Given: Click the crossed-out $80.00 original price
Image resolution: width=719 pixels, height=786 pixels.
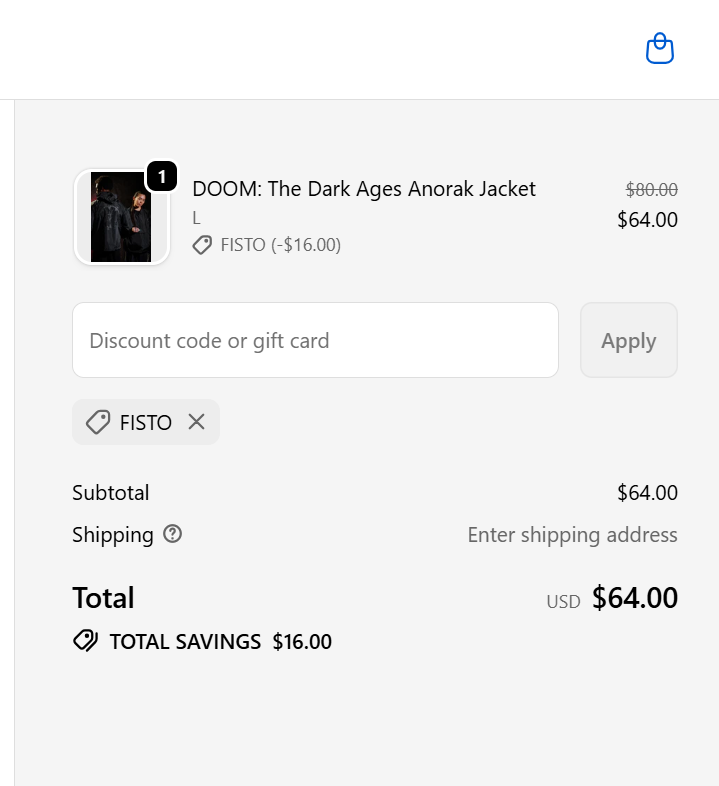Looking at the screenshot, I should coord(651,189).
